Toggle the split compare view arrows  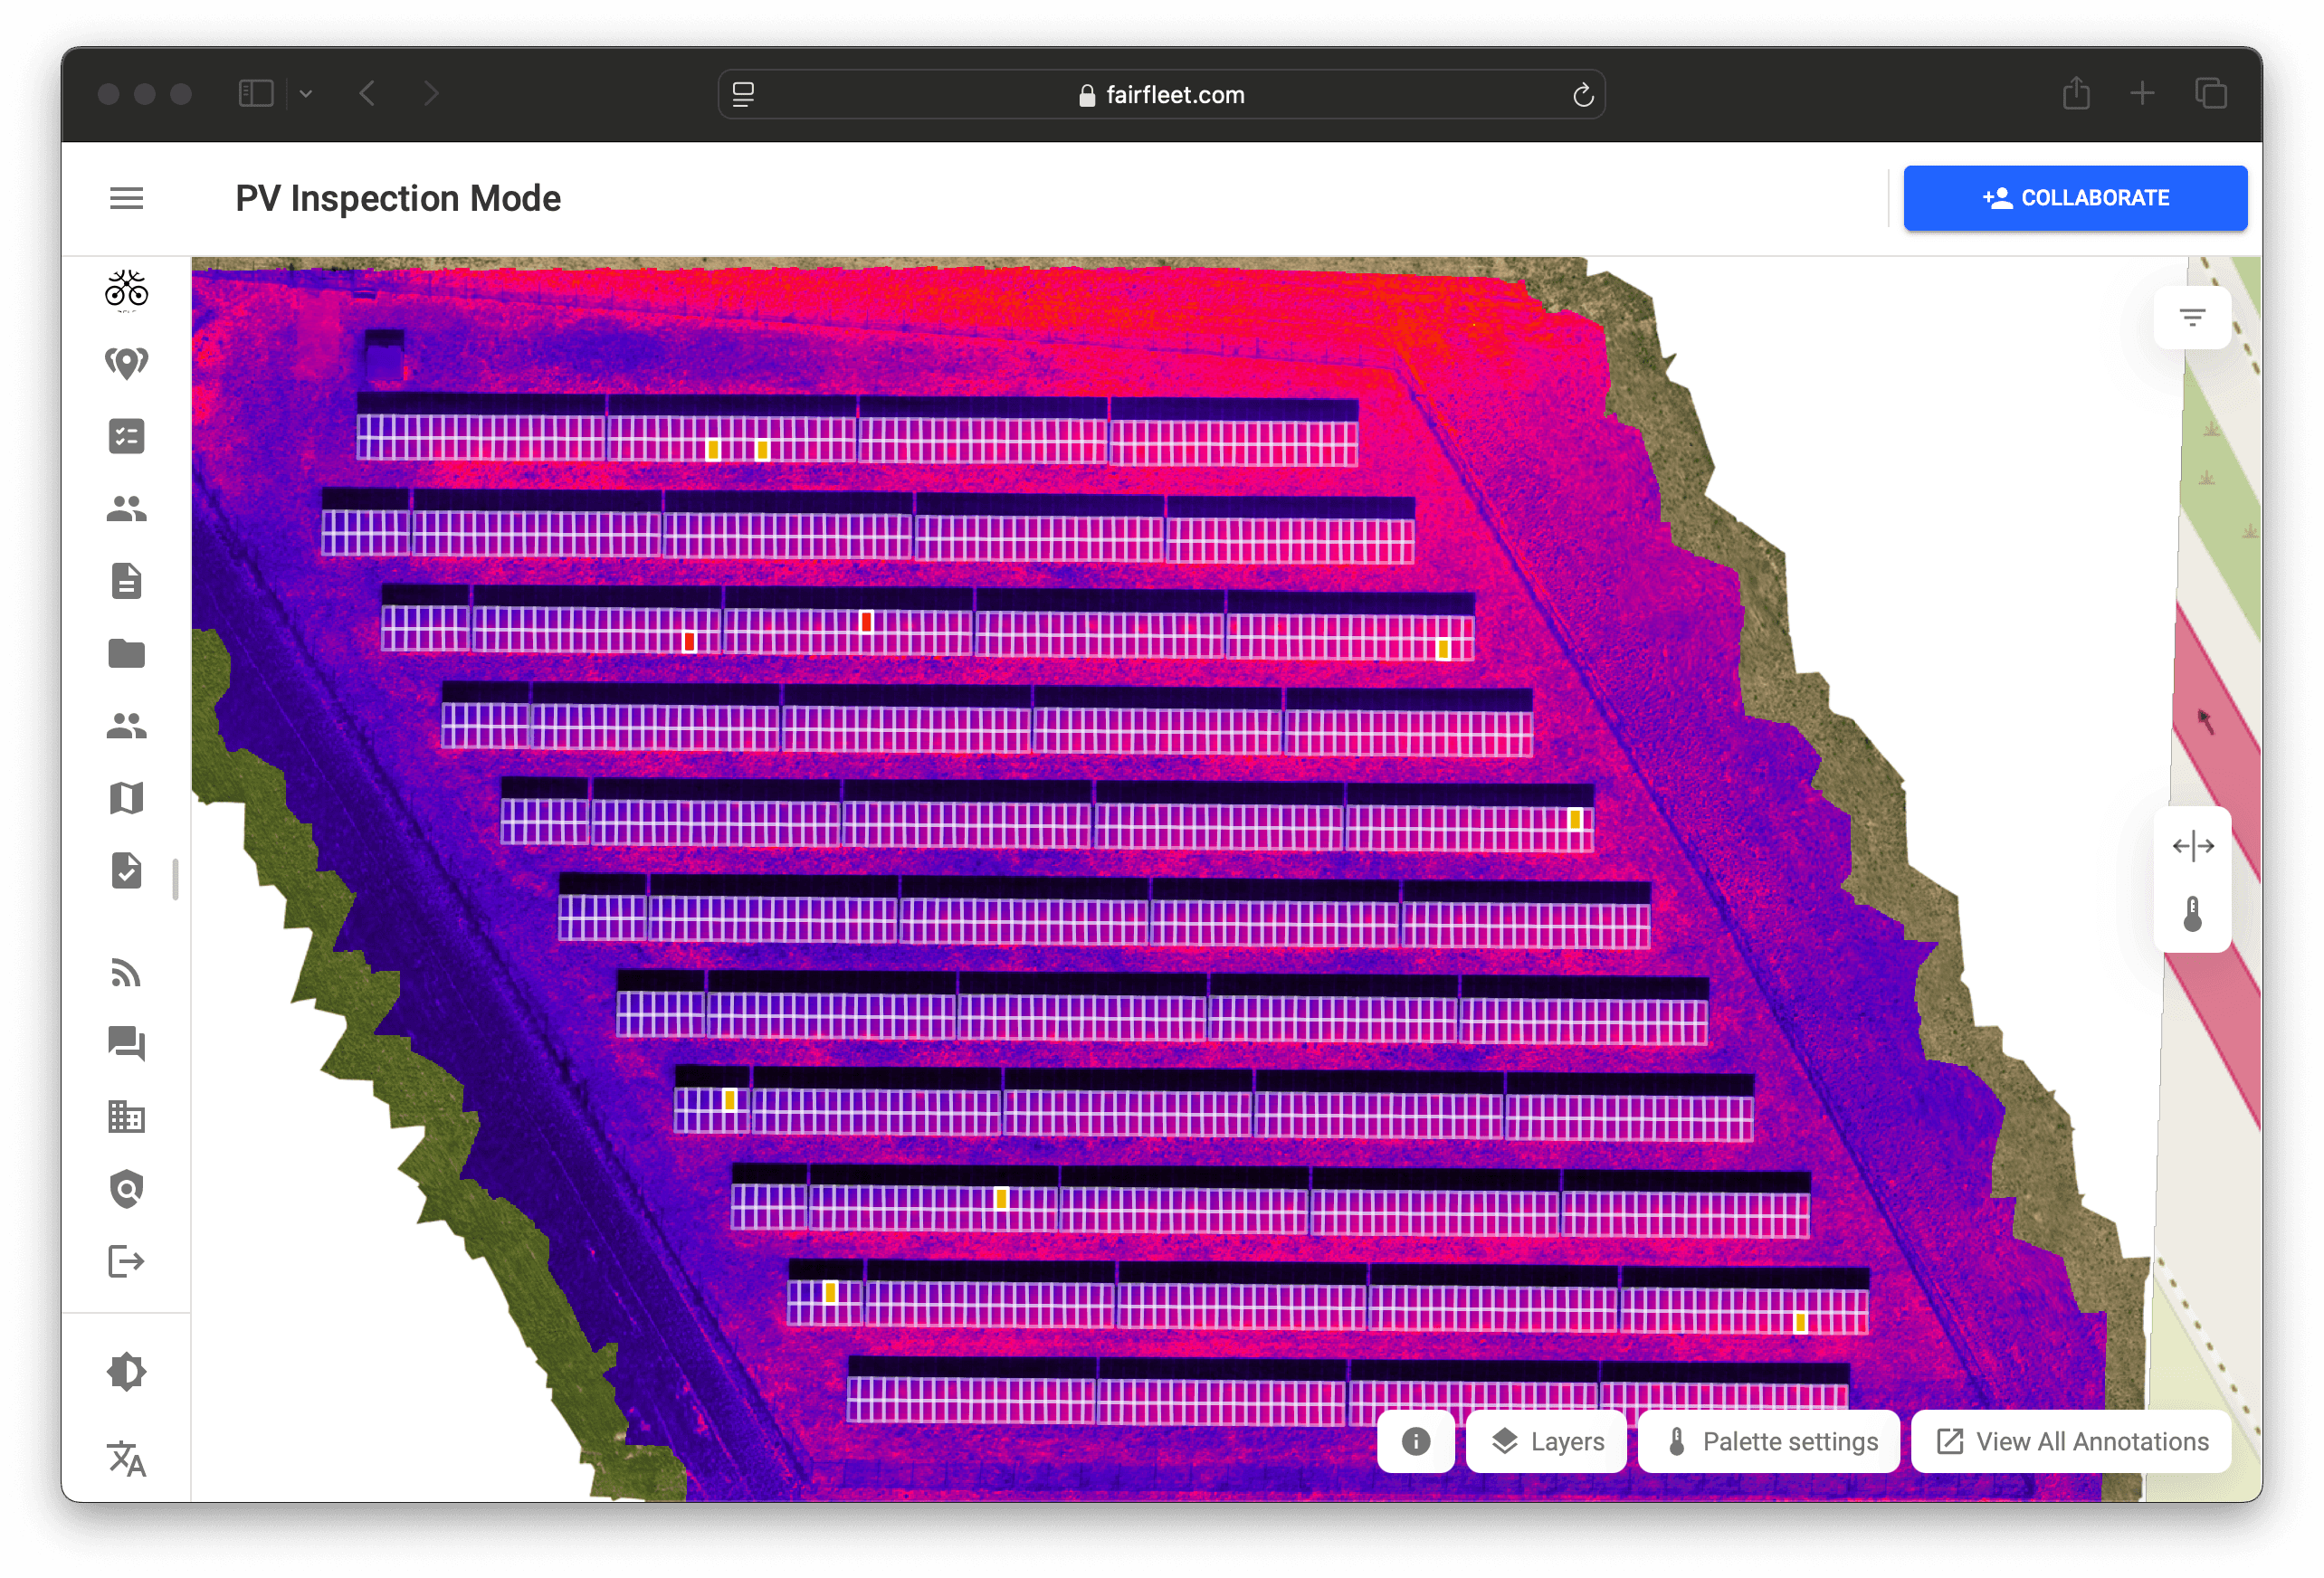tap(2192, 846)
